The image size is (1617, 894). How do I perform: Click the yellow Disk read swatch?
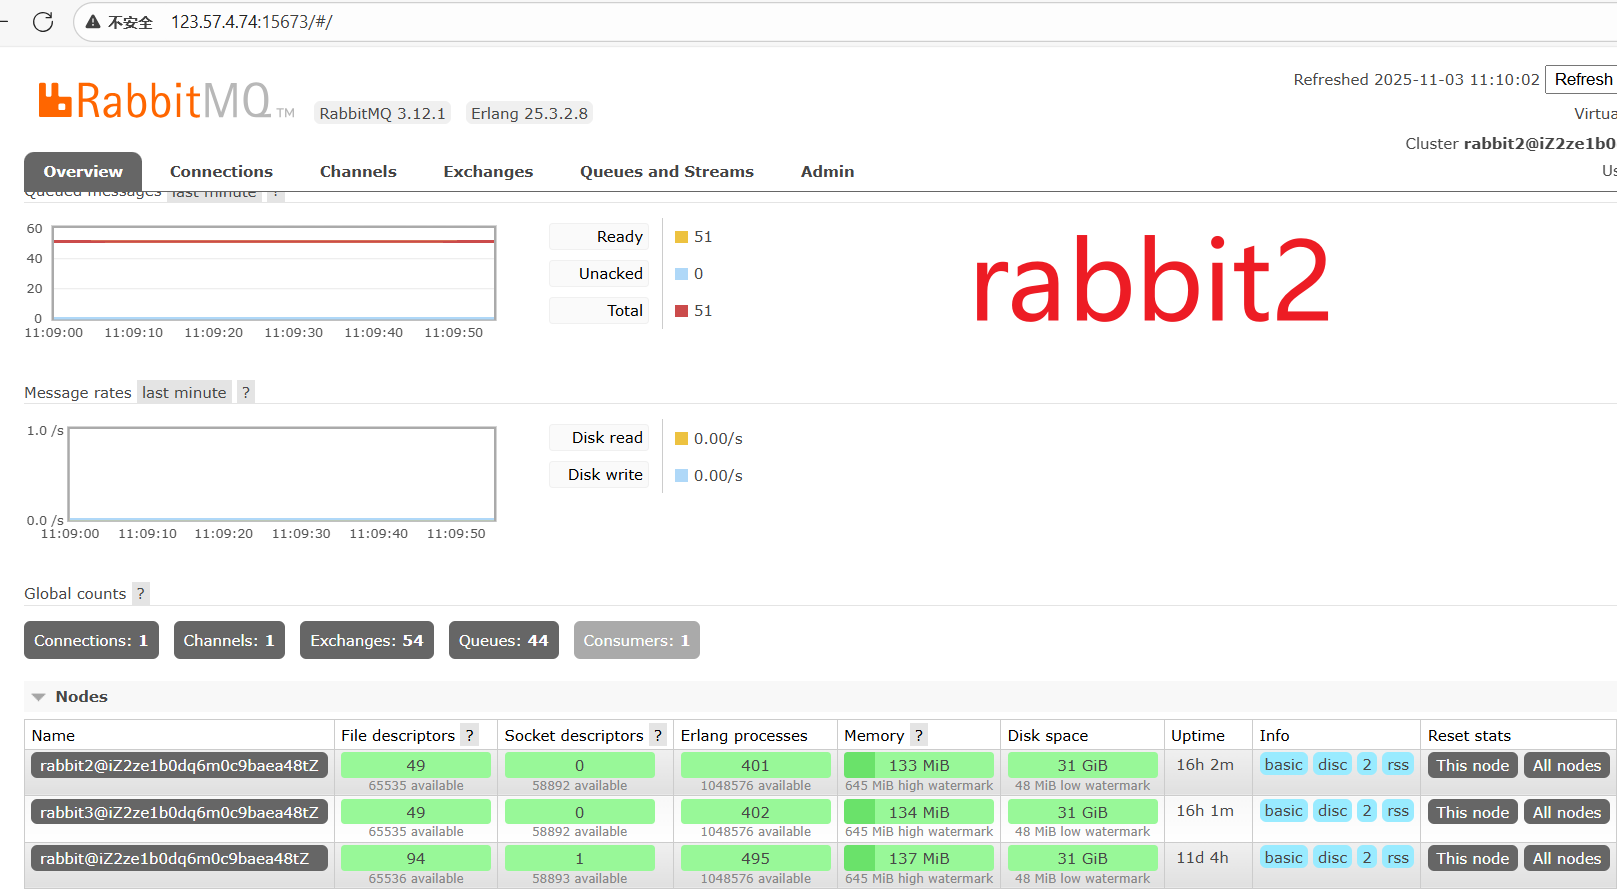[681, 438]
